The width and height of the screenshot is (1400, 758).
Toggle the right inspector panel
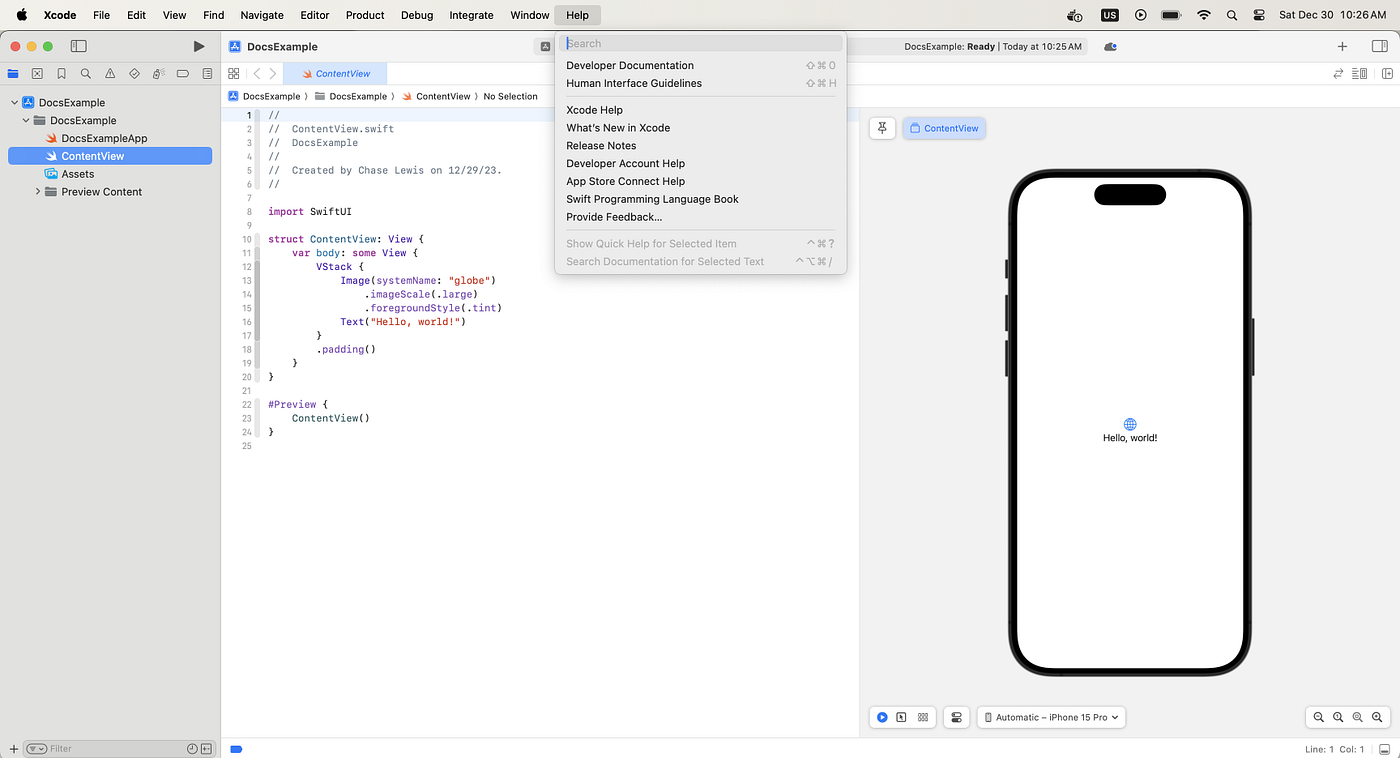(1380, 46)
